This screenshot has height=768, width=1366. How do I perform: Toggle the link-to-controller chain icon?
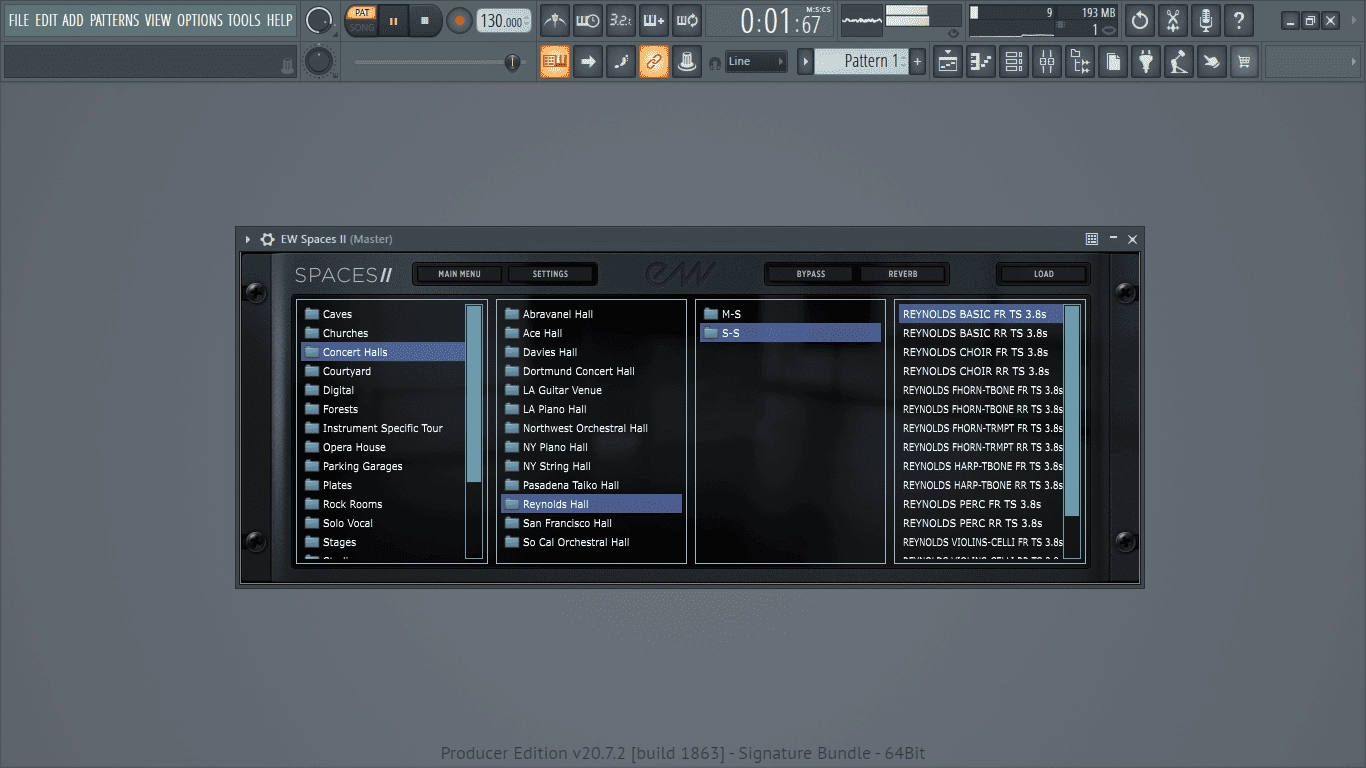click(x=654, y=61)
